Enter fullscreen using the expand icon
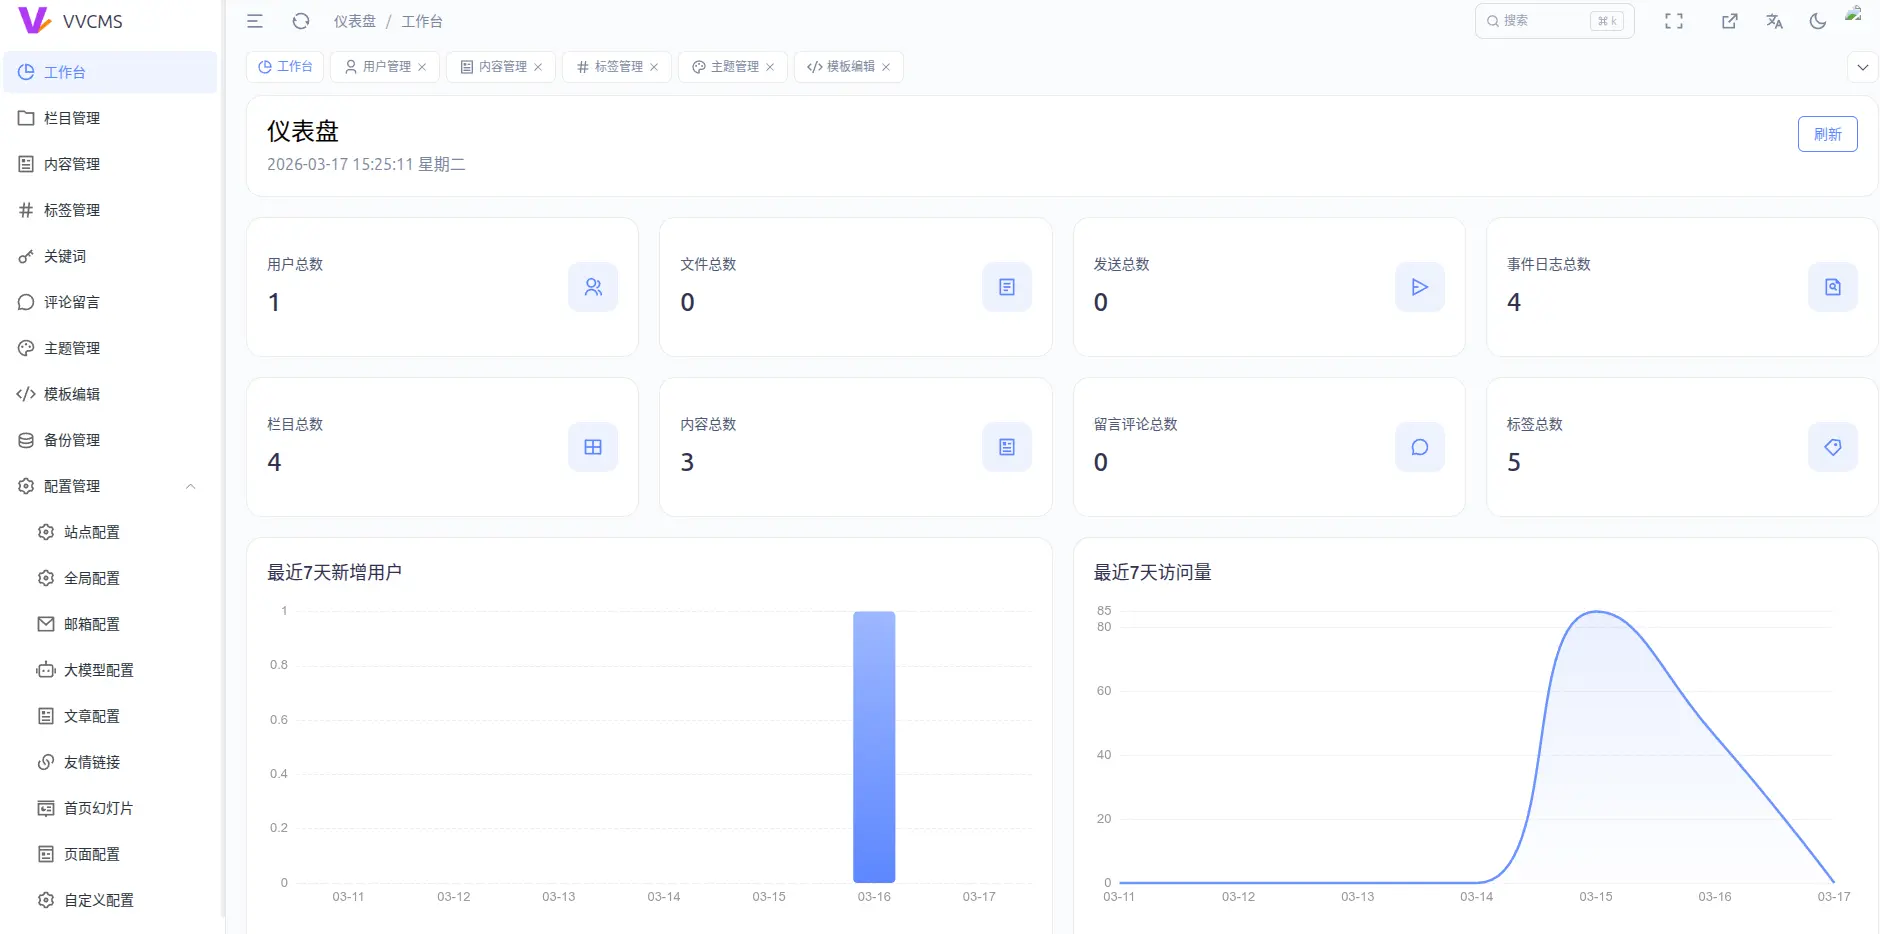Image resolution: width=1880 pixels, height=934 pixels. pos(1676,20)
